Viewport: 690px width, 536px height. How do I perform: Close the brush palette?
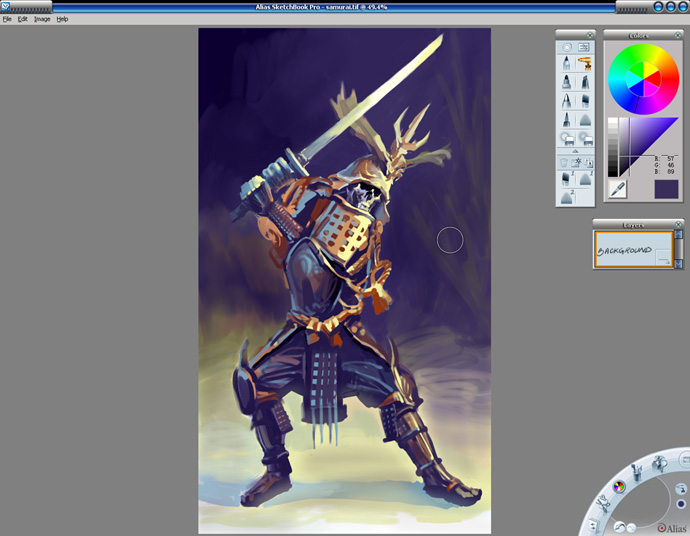pyautogui.click(x=590, y=35)
